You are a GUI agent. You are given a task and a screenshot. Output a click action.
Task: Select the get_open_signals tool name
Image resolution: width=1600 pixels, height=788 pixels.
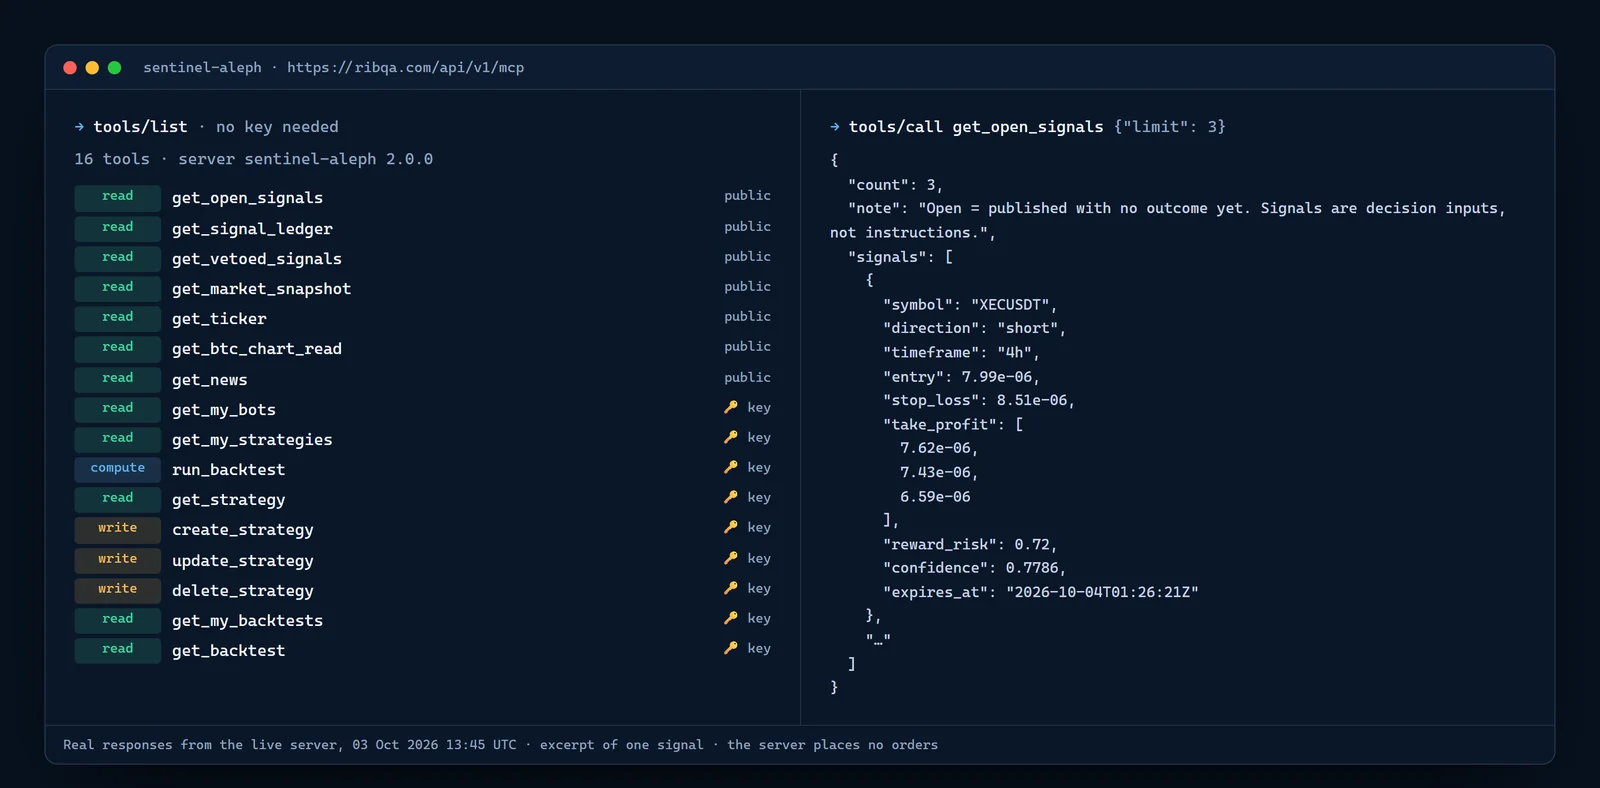247,198
